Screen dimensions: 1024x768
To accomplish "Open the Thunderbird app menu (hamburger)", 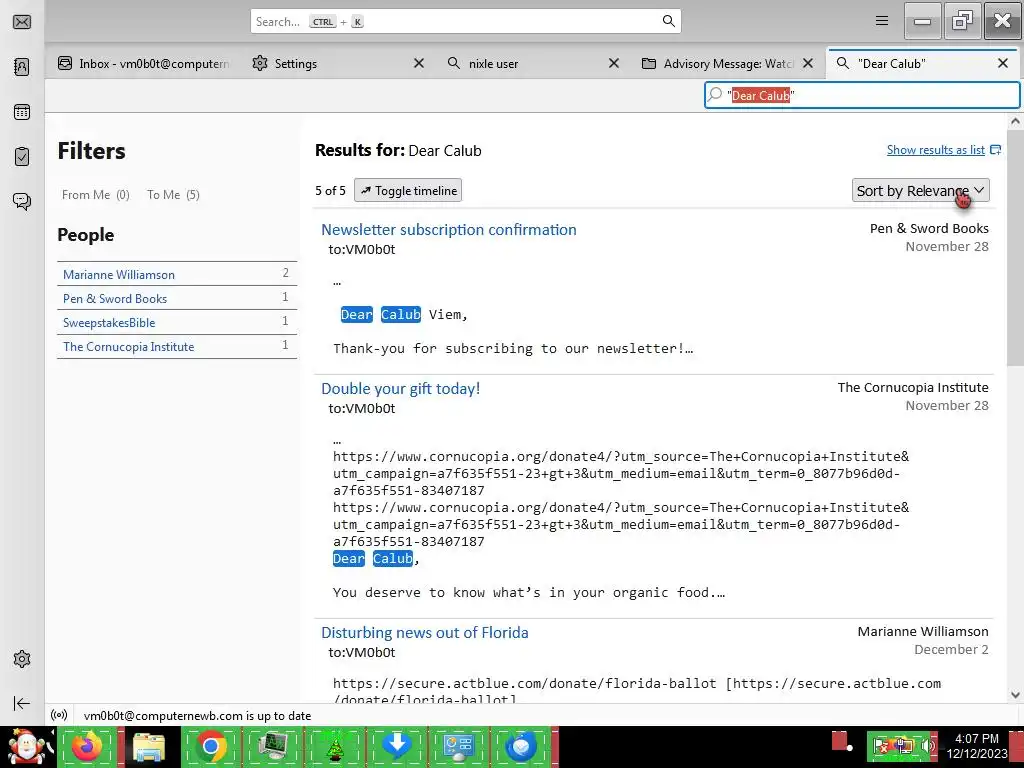I will 882,21.
